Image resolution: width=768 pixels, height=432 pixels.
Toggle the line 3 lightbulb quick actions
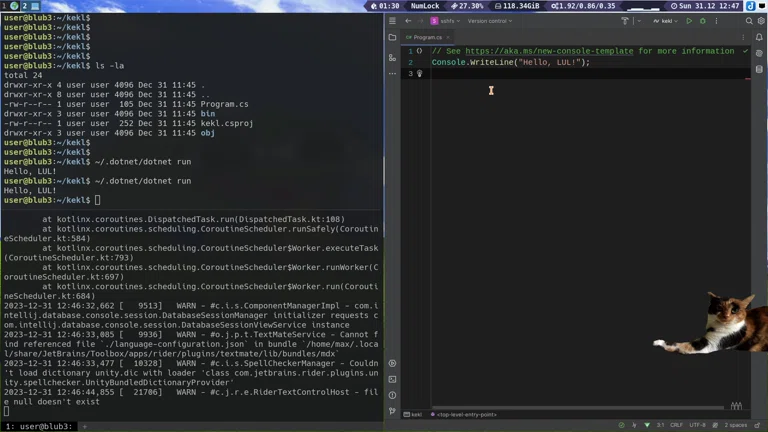(x=420, y=73)
